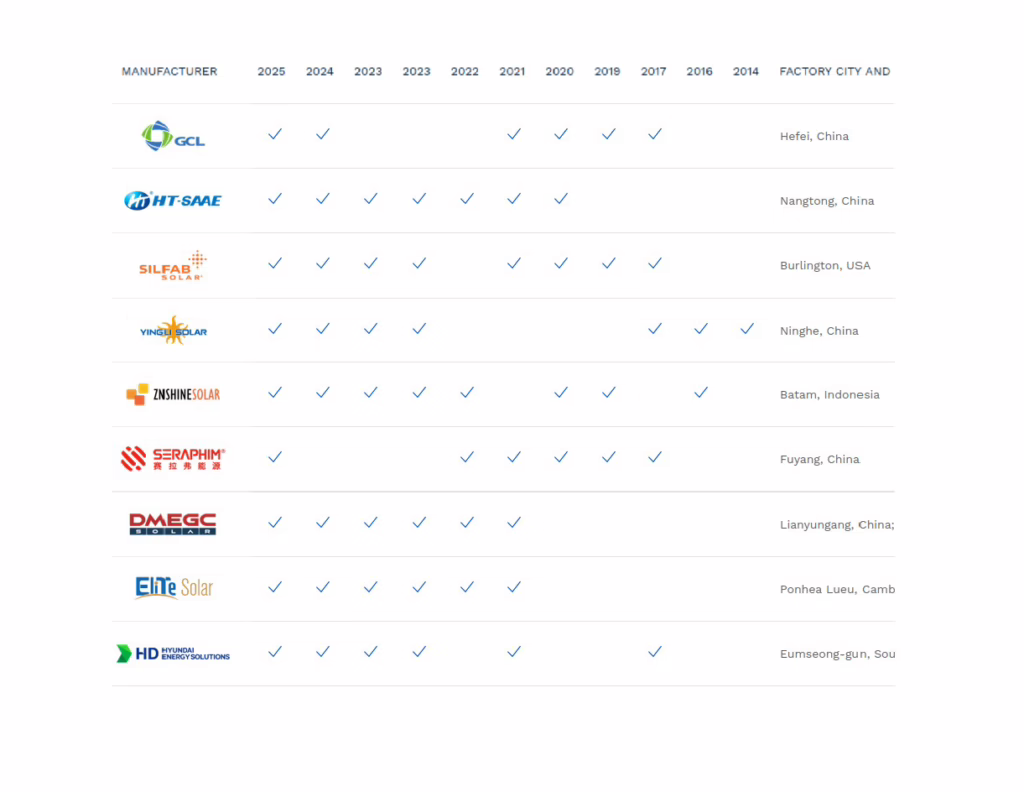Click the 2025 column header

[271, 72]
